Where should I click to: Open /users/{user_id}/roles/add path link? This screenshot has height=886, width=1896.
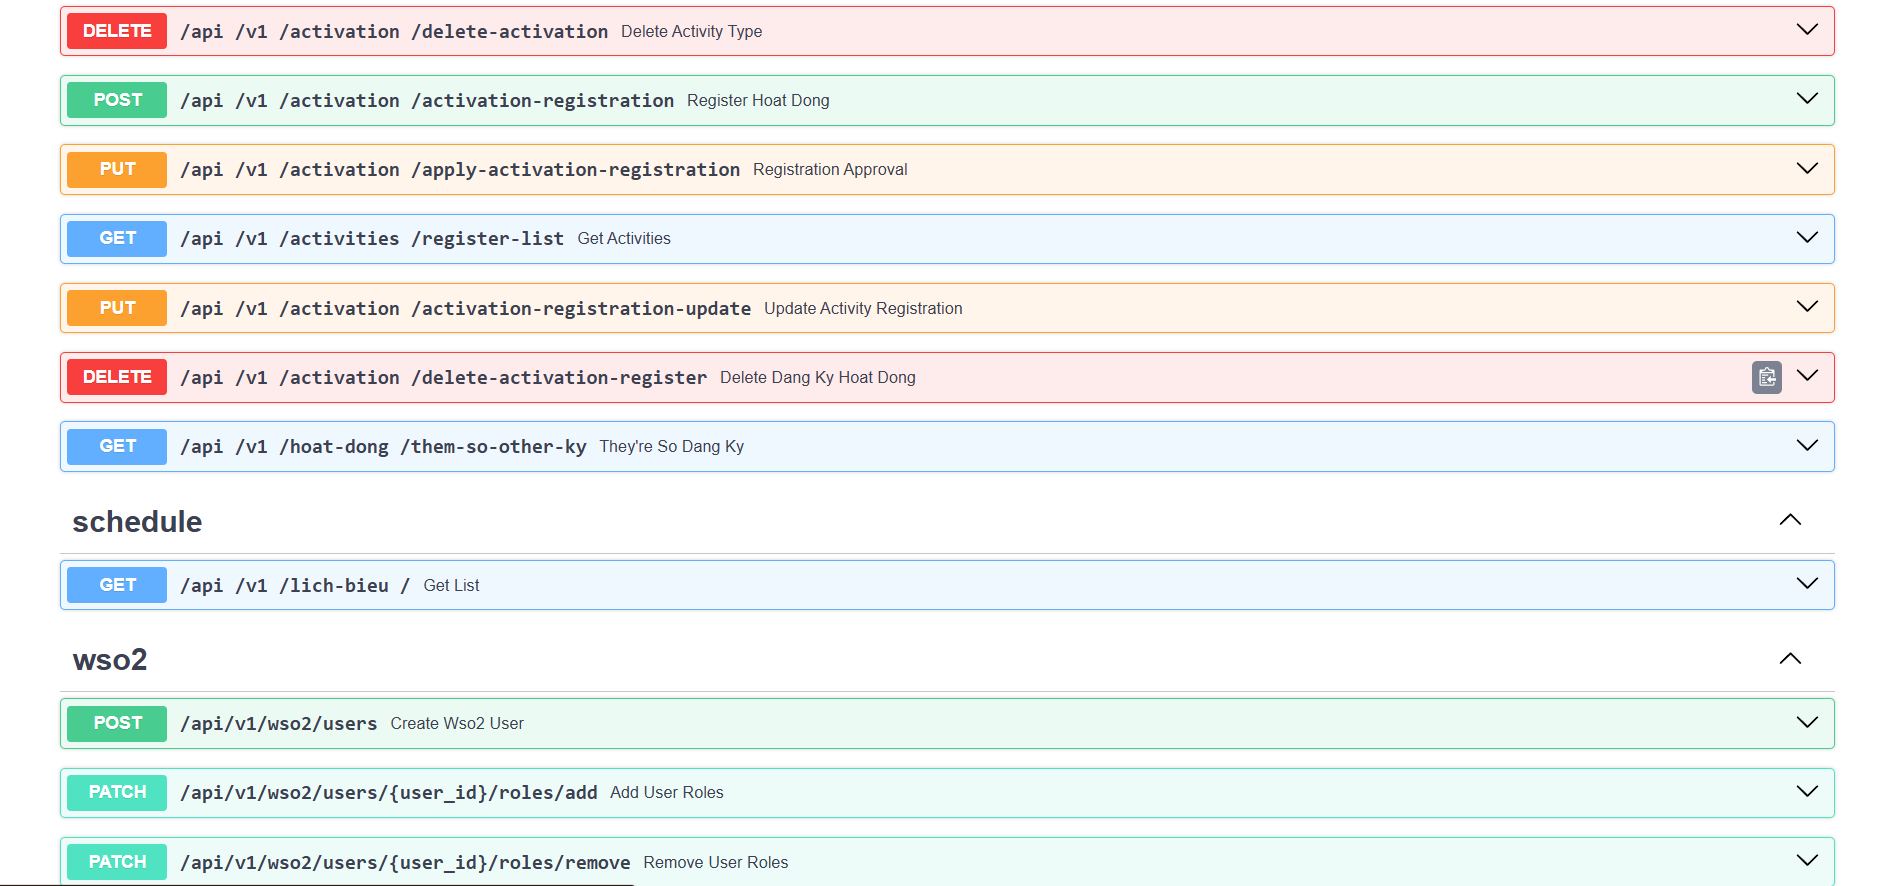[389, 792]
